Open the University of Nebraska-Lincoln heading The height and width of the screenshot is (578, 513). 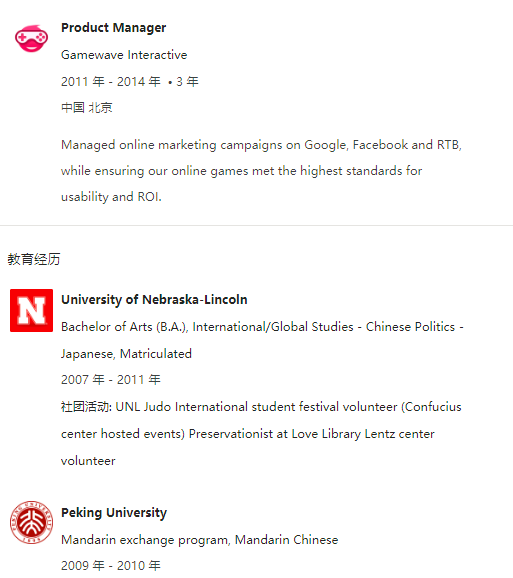[154, 300]
